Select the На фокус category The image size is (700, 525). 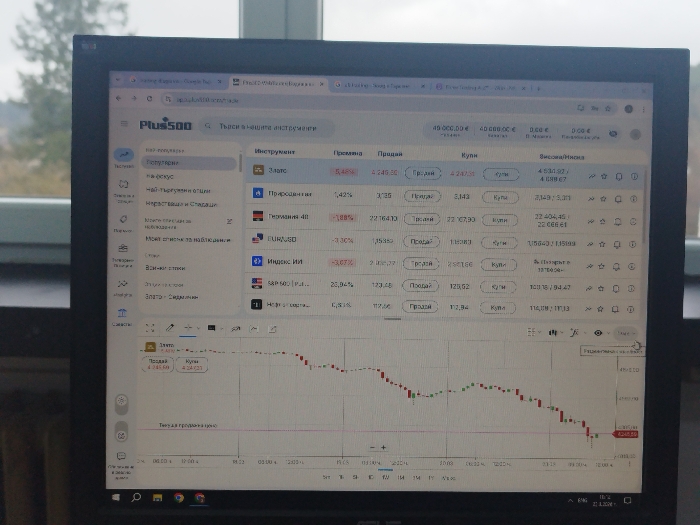[160, 176]
